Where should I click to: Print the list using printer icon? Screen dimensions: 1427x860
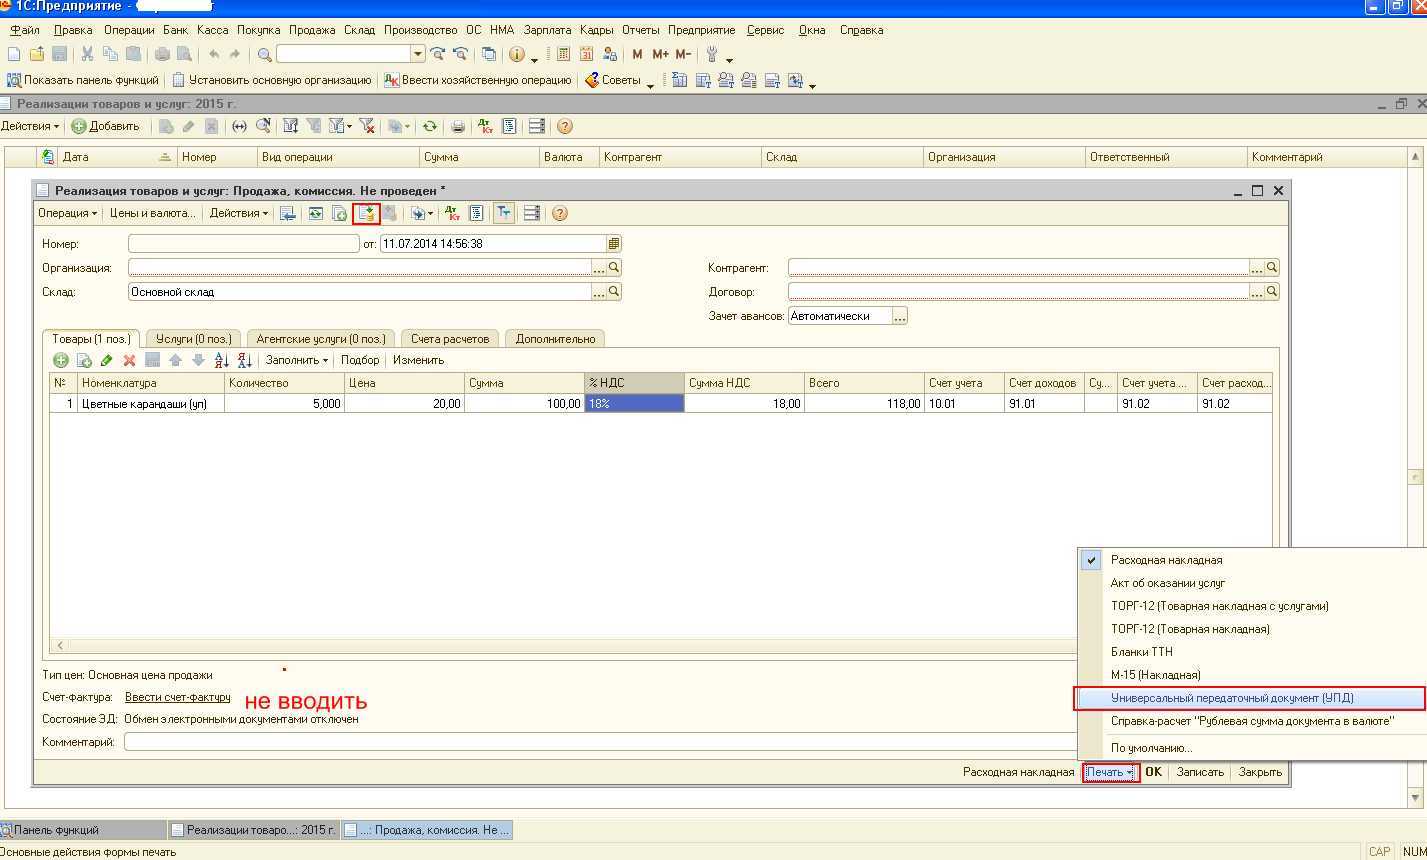coord(458,126)
